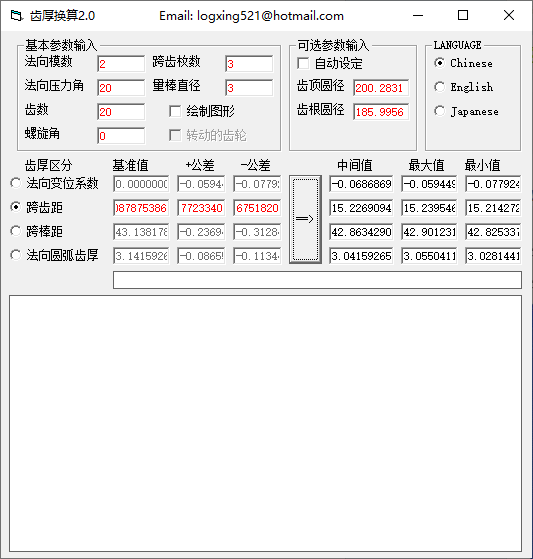This screenshot has width=533, height=559.
Task: Click the 跨齿距 -公差 input field
Action: 257,208
